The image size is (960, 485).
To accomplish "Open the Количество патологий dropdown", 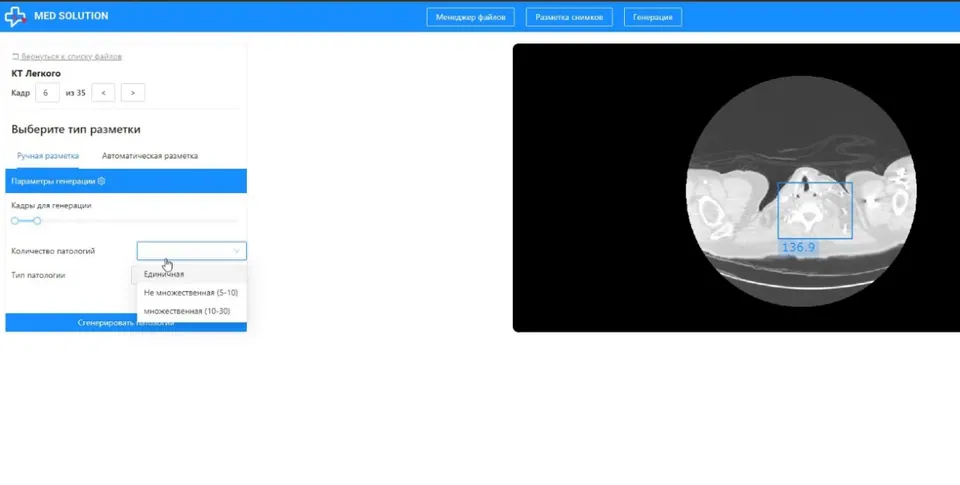I will coord(192,251).
